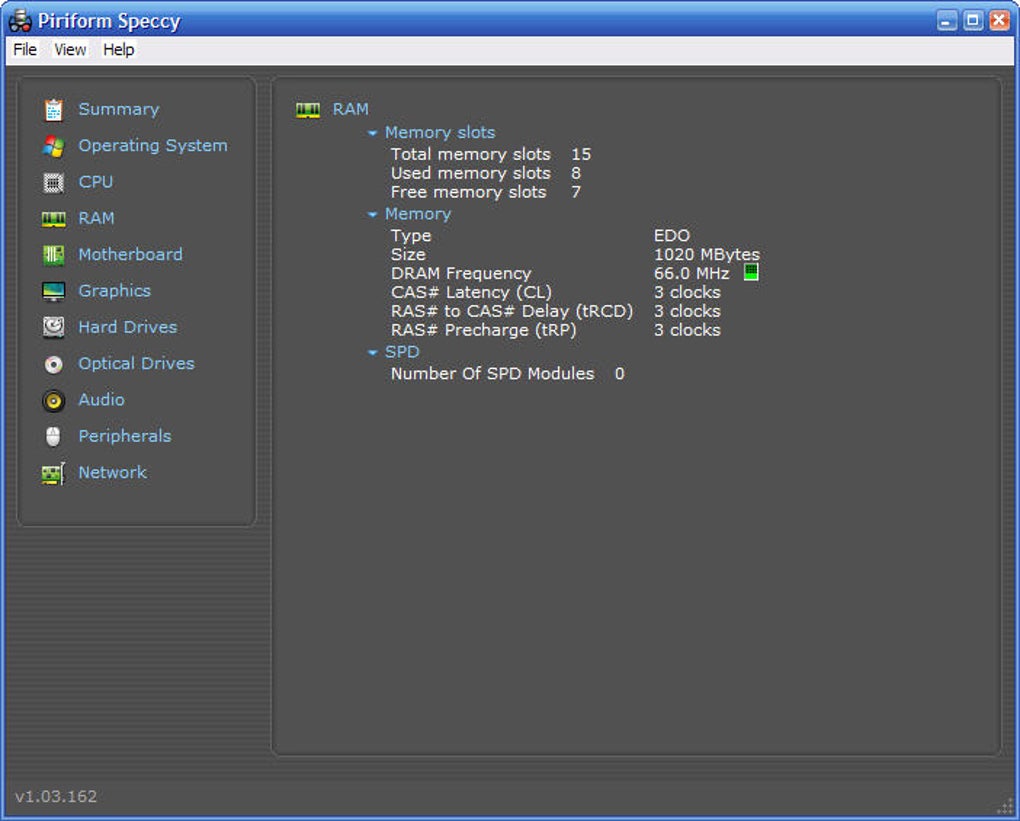Maximize the Speccy window
The image size is (1020, 821).
(x=973, y=21)
